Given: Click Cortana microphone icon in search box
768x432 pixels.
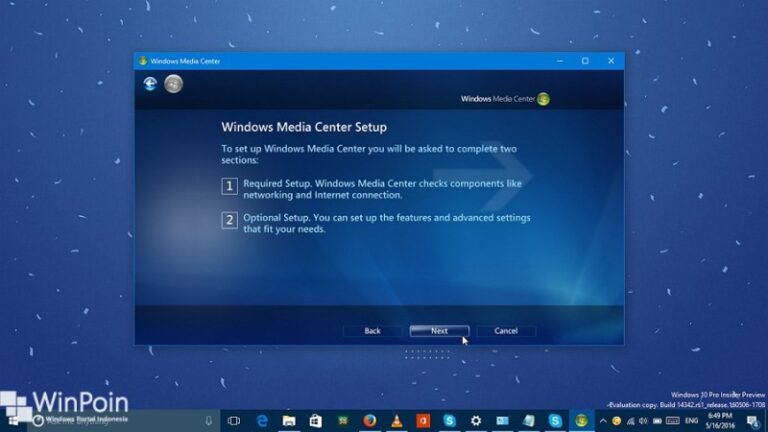Looking at the screenshot, I should pyautogui.click(x=209, y=421).
